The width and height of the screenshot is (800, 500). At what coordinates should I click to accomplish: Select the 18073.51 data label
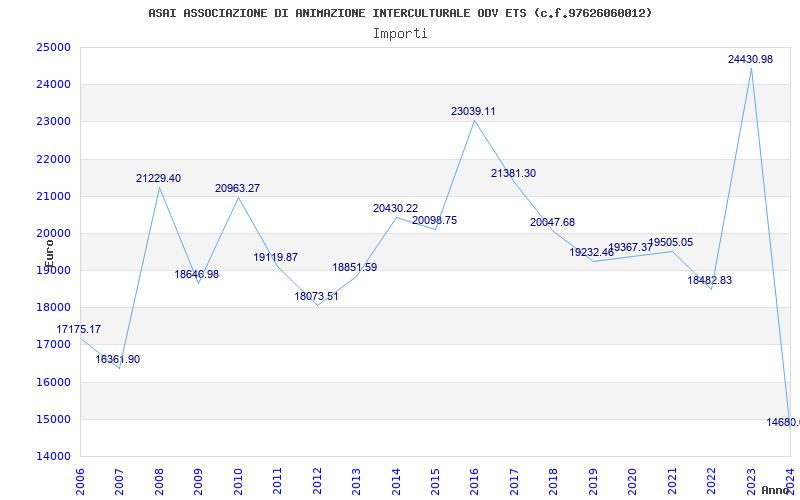316,296
